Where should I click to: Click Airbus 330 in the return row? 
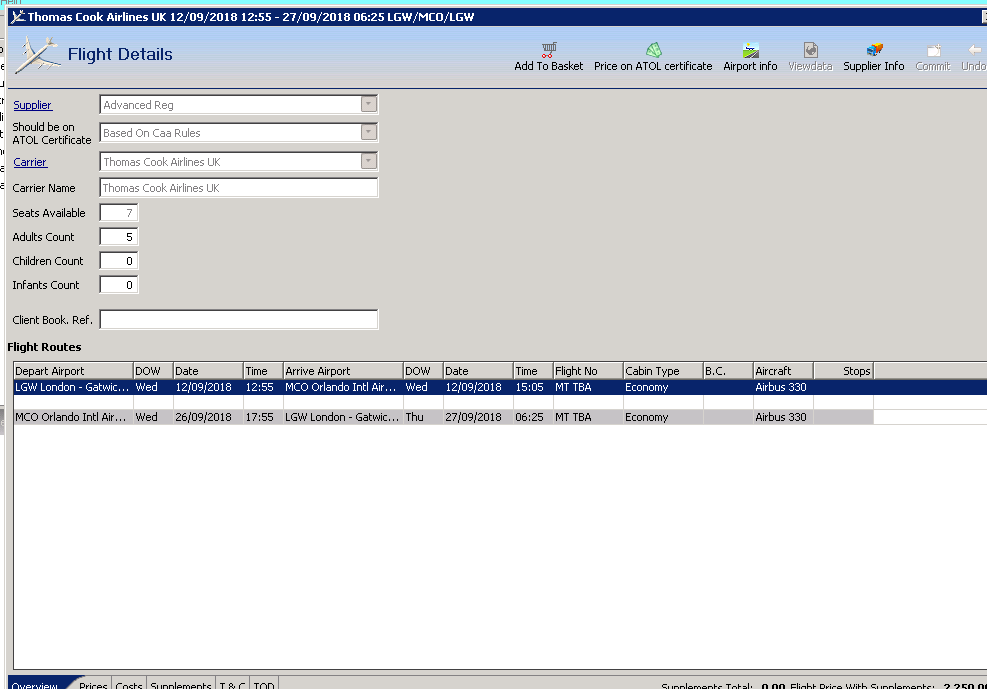pos(783,417)
